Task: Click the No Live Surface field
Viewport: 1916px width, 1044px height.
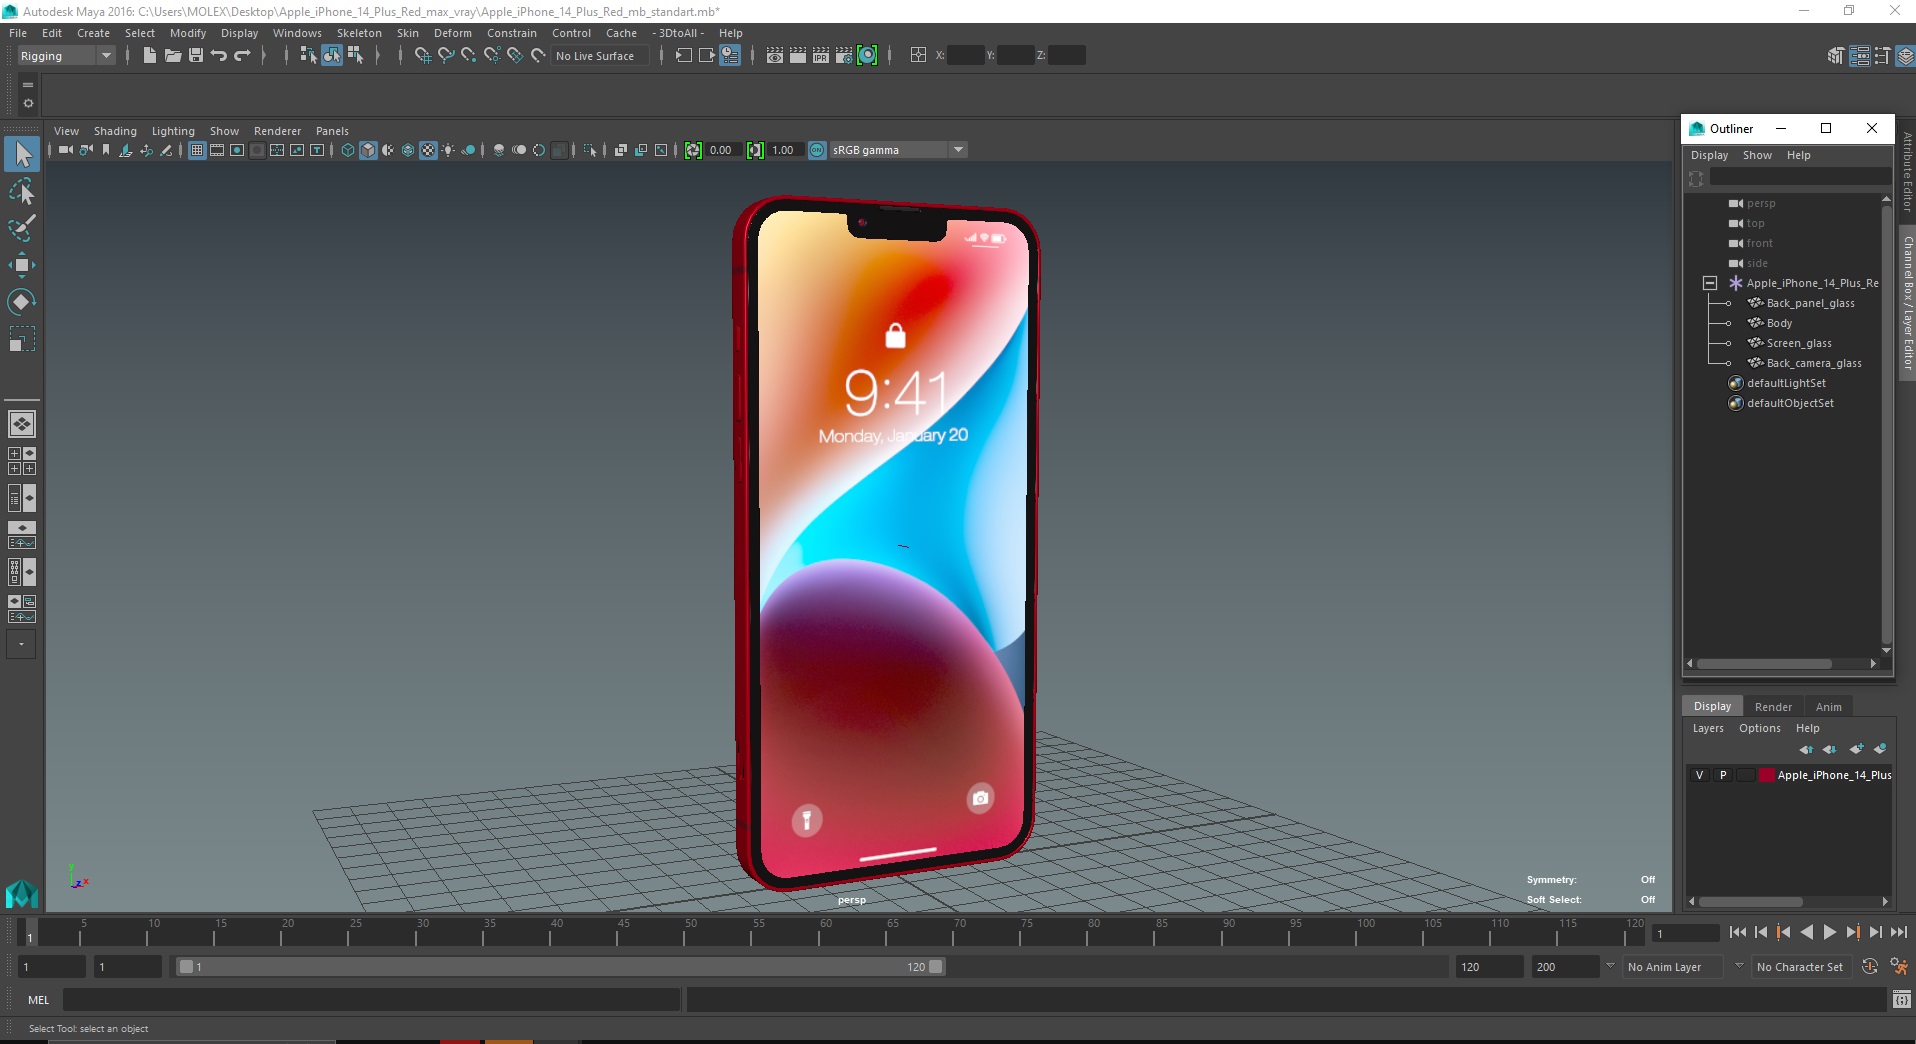Action: [600, 56]
